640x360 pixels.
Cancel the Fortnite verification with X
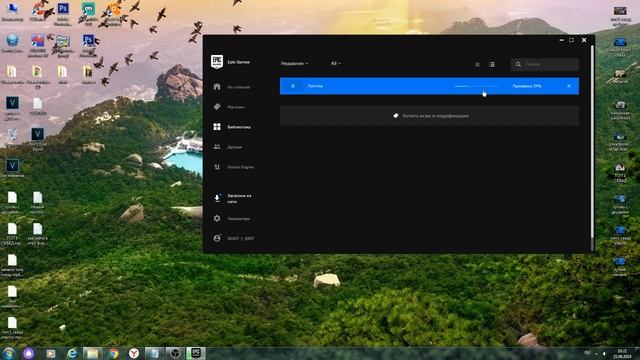point(569,86)
